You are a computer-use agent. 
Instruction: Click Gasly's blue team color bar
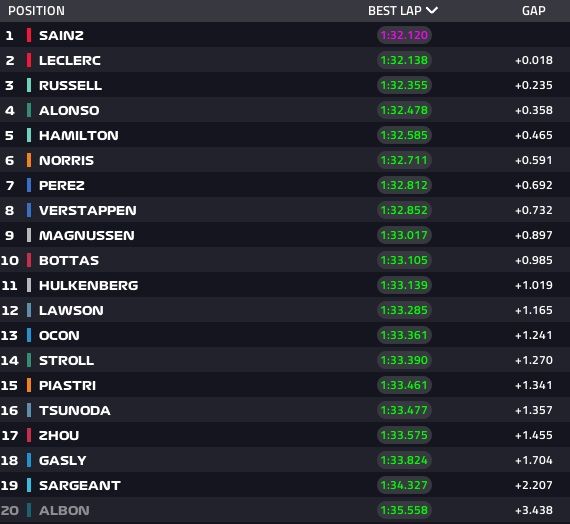(29, 460)
